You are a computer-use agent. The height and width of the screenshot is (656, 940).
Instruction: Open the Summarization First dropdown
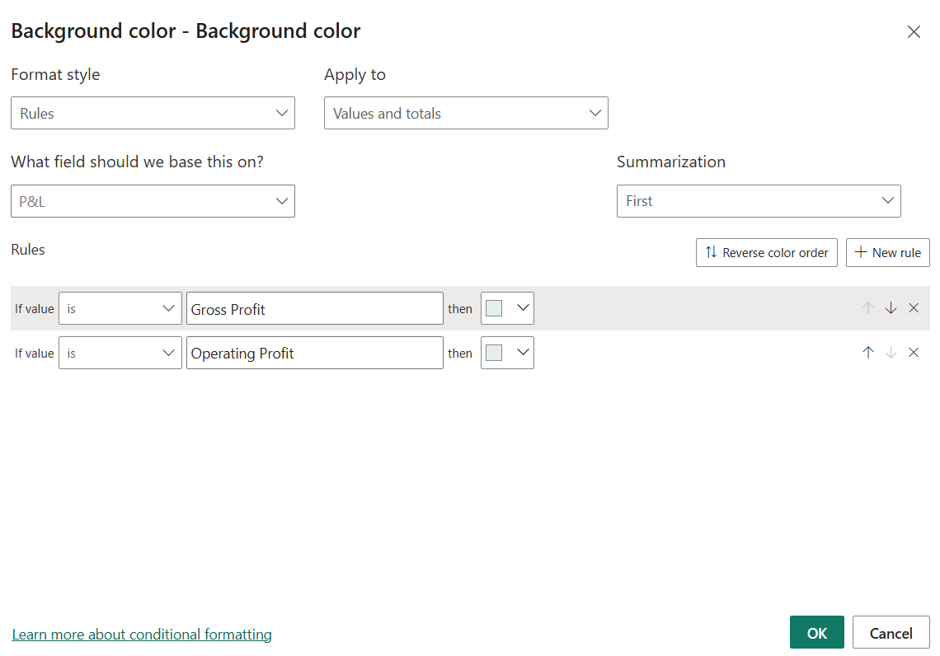(x=758, y=201)
